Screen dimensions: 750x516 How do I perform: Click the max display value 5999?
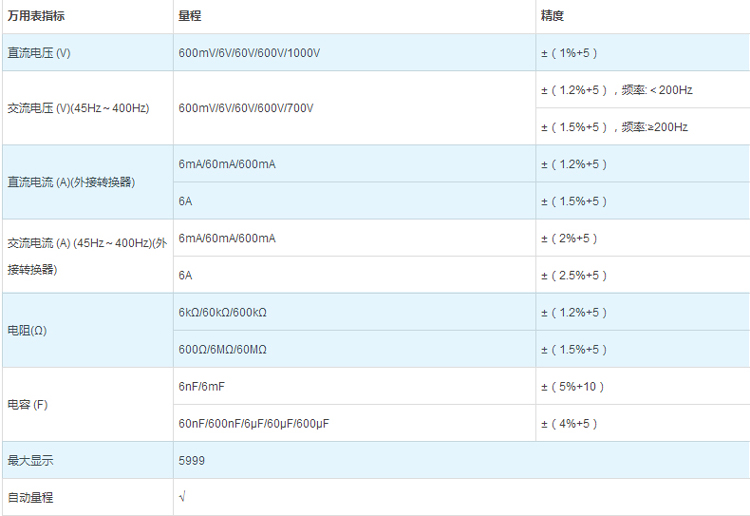tap(191, 461)
